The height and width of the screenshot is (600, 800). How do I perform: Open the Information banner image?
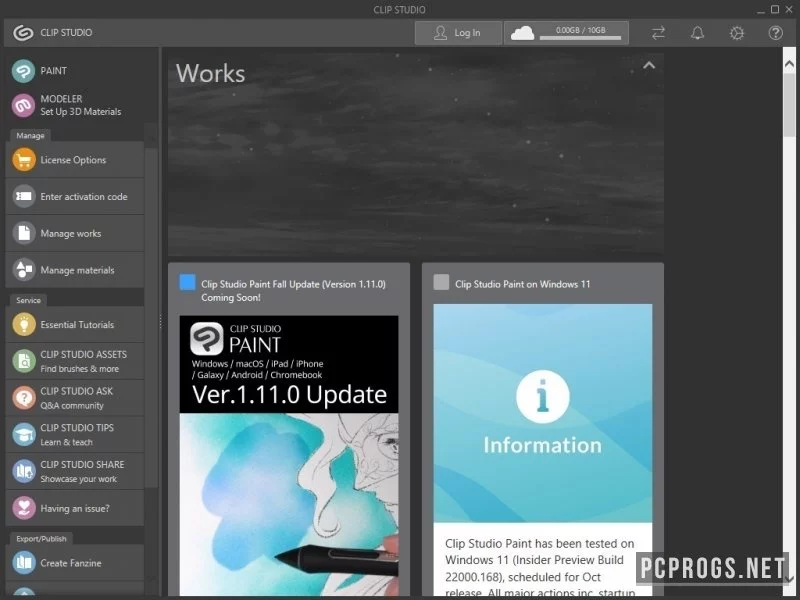pos(543,413)
